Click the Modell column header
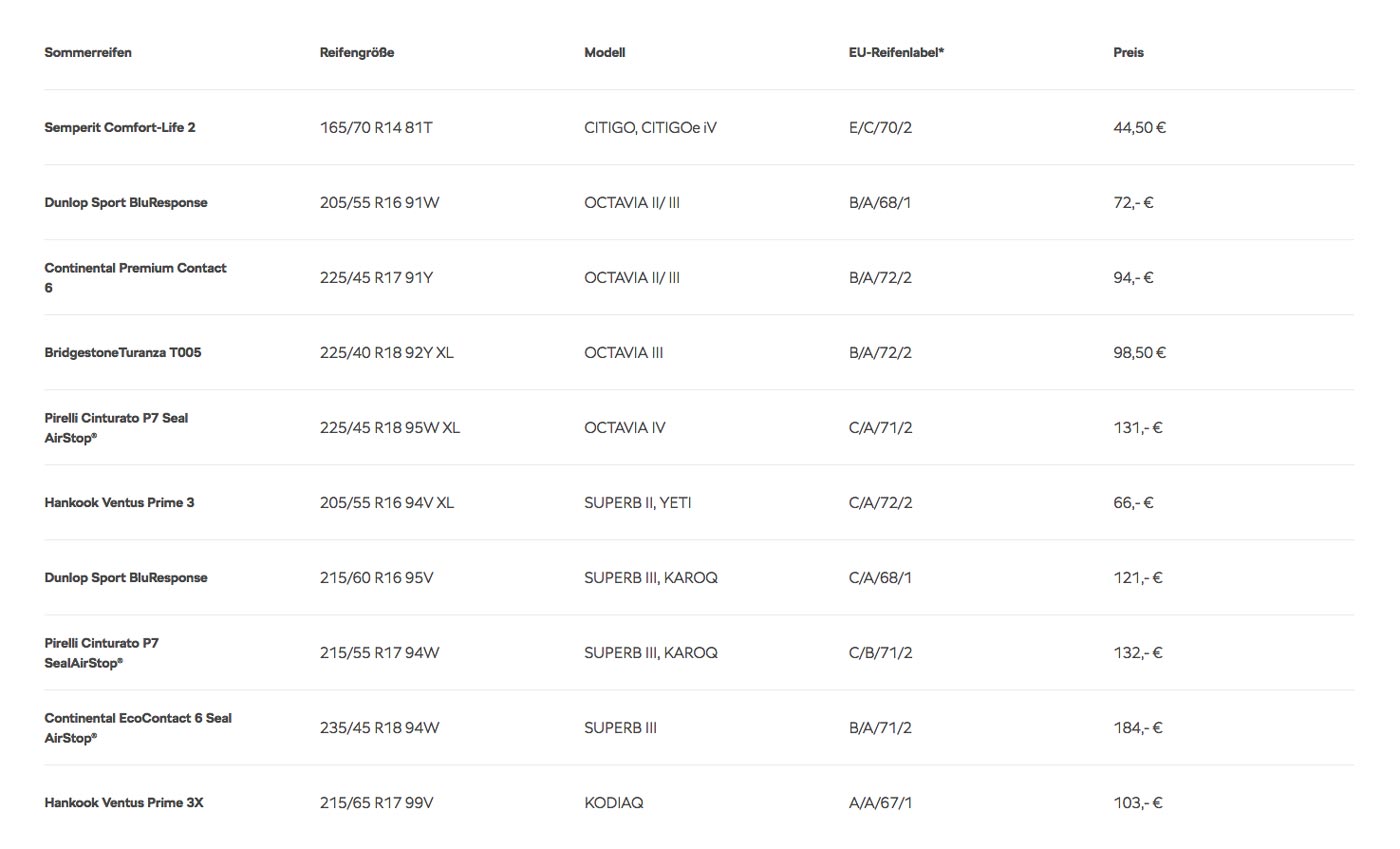The image size is (1400, 849). 605,52
